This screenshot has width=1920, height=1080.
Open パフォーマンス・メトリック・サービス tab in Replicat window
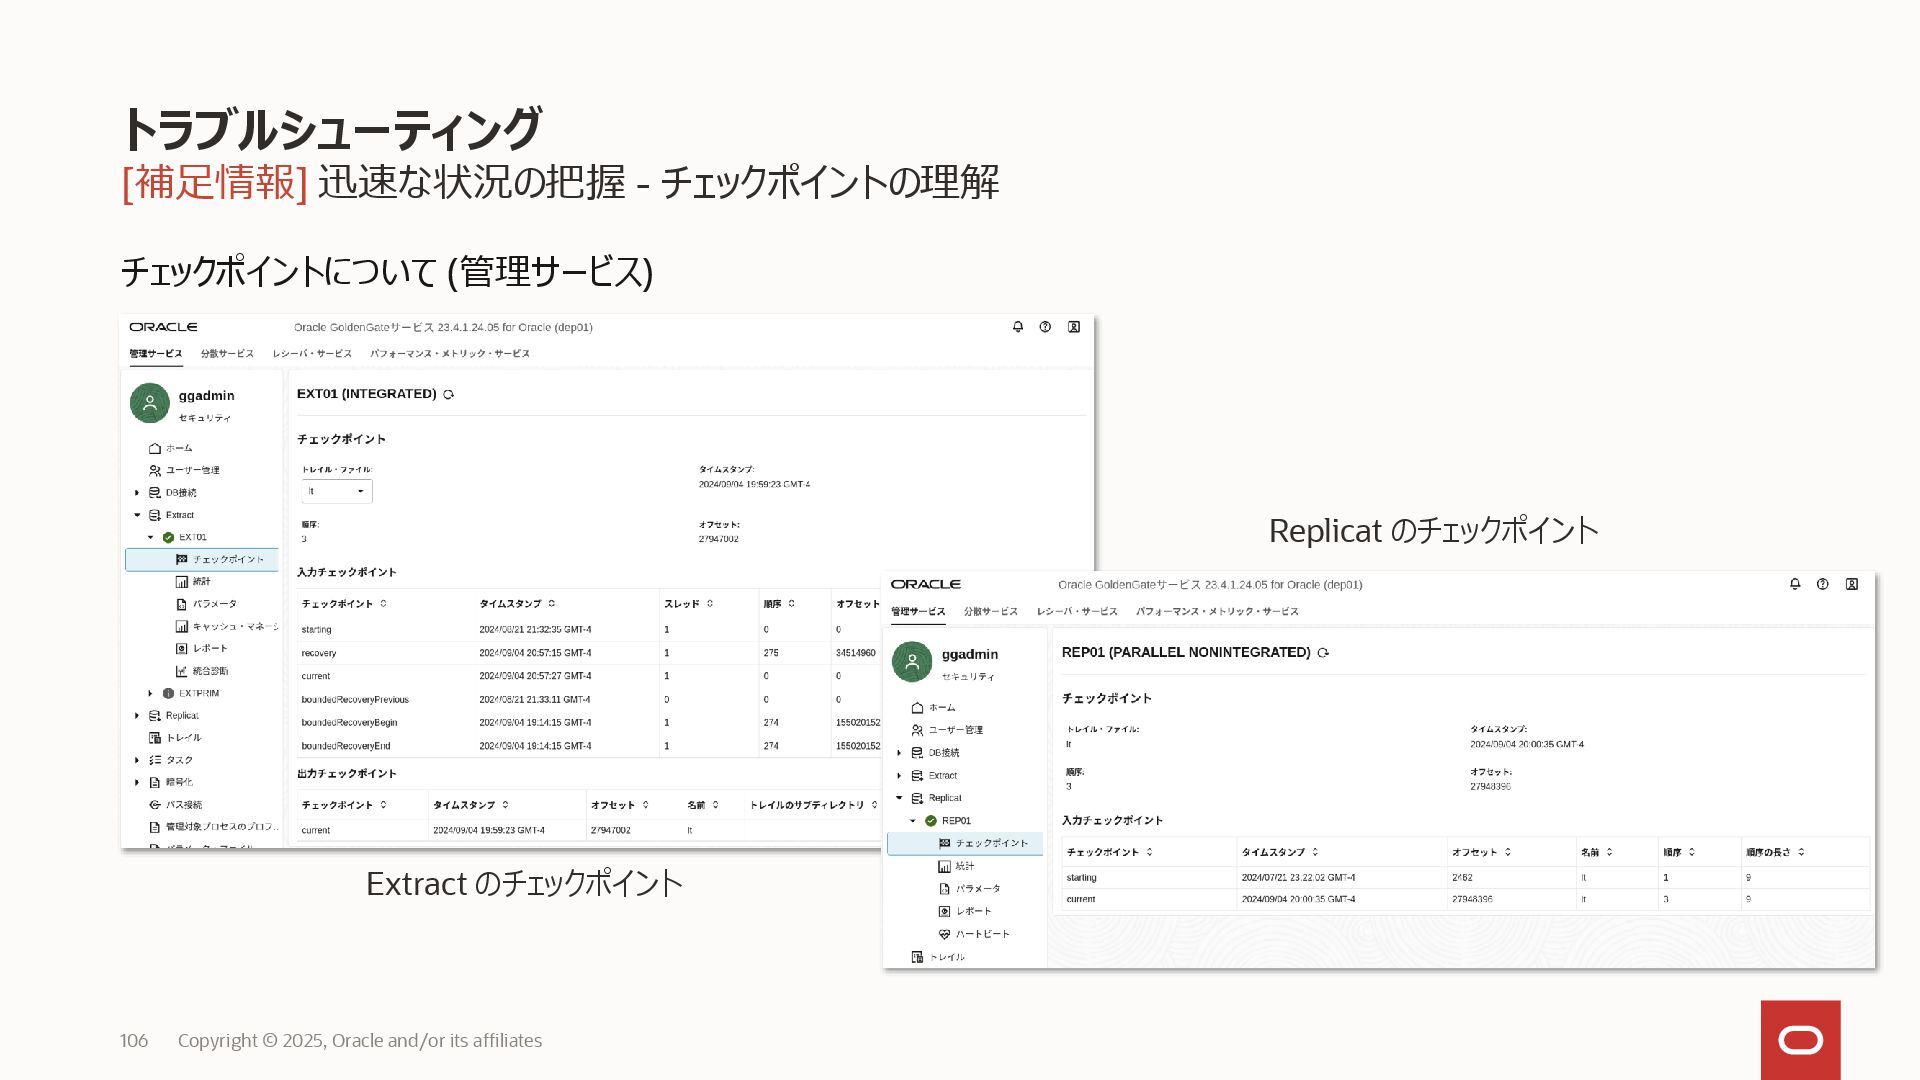pyautogui.click(x=1216, y=611)
